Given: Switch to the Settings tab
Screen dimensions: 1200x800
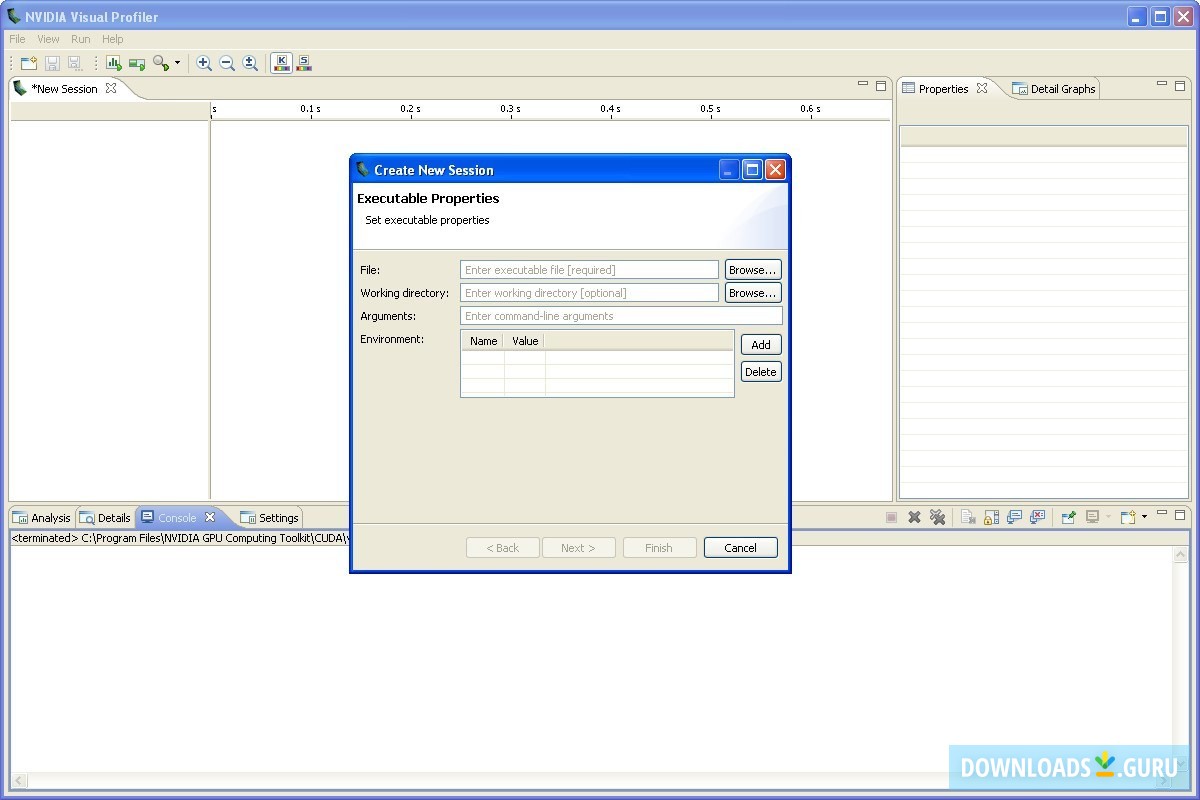Looking at the screenshot, I should [x=269, y=517].
